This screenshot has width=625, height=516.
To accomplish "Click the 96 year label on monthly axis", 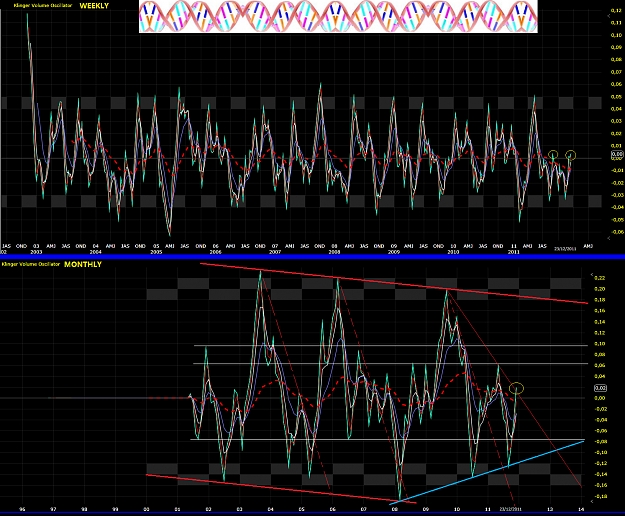I will click(x=22, y=509).
